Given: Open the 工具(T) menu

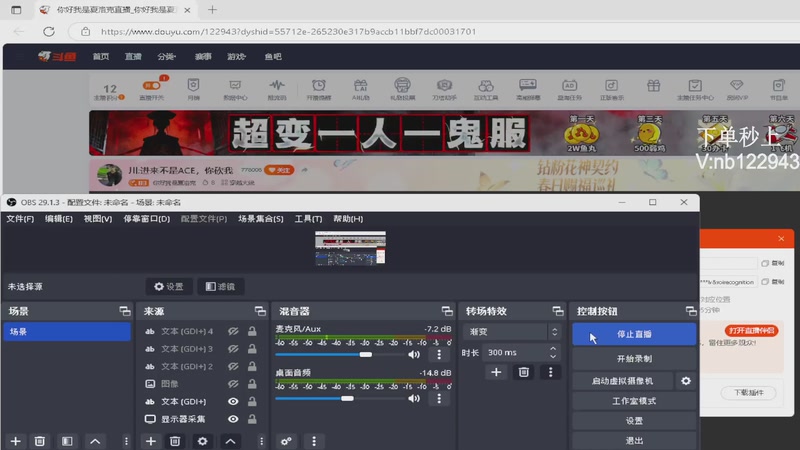Looking at the screenshot, I should (x=308, y=218).
